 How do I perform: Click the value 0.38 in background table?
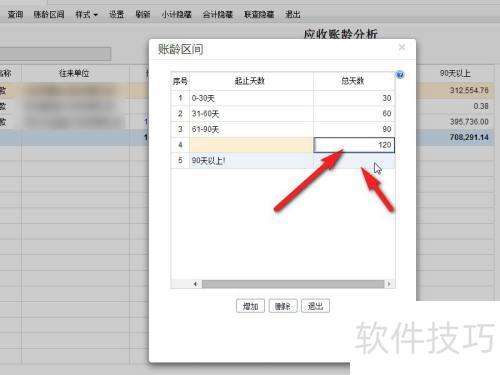tap(481, 106)
